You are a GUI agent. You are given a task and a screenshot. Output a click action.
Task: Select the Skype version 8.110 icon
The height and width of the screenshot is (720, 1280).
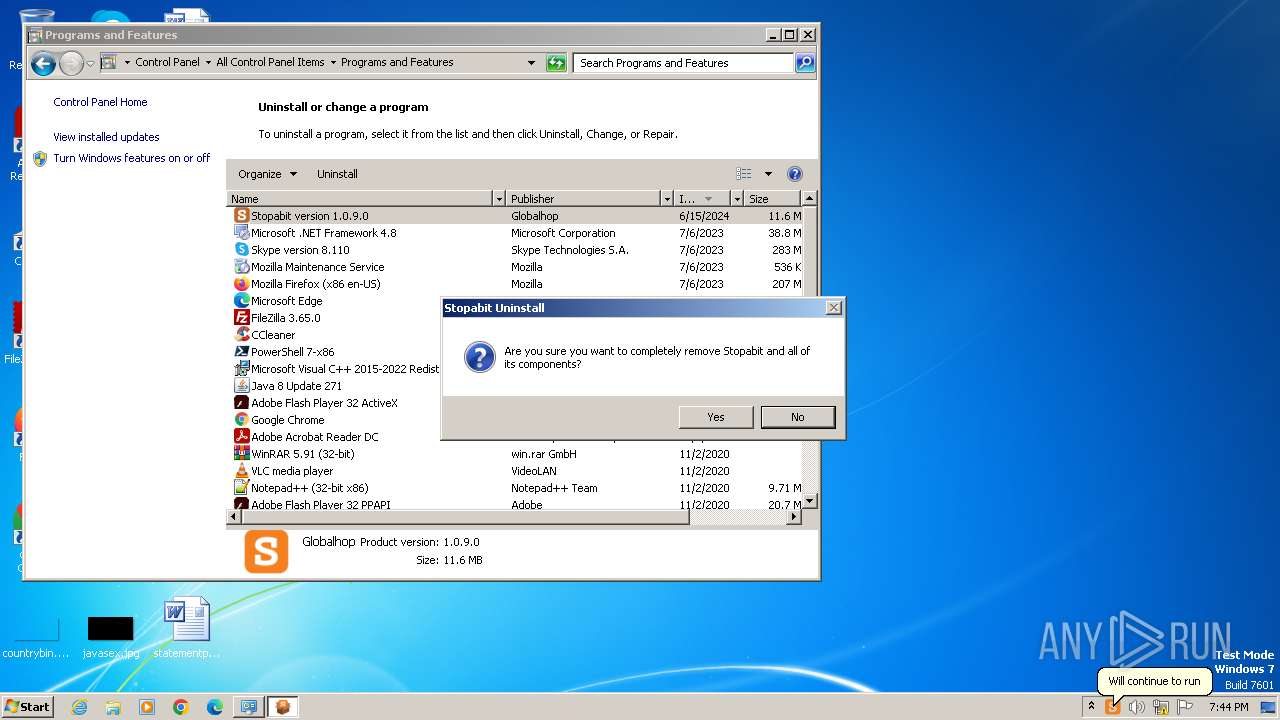[241, 250]
